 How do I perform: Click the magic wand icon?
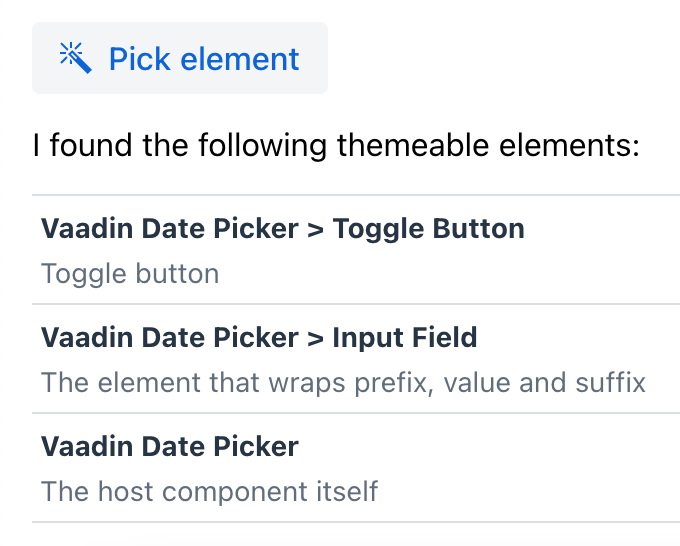coord(76,58)
